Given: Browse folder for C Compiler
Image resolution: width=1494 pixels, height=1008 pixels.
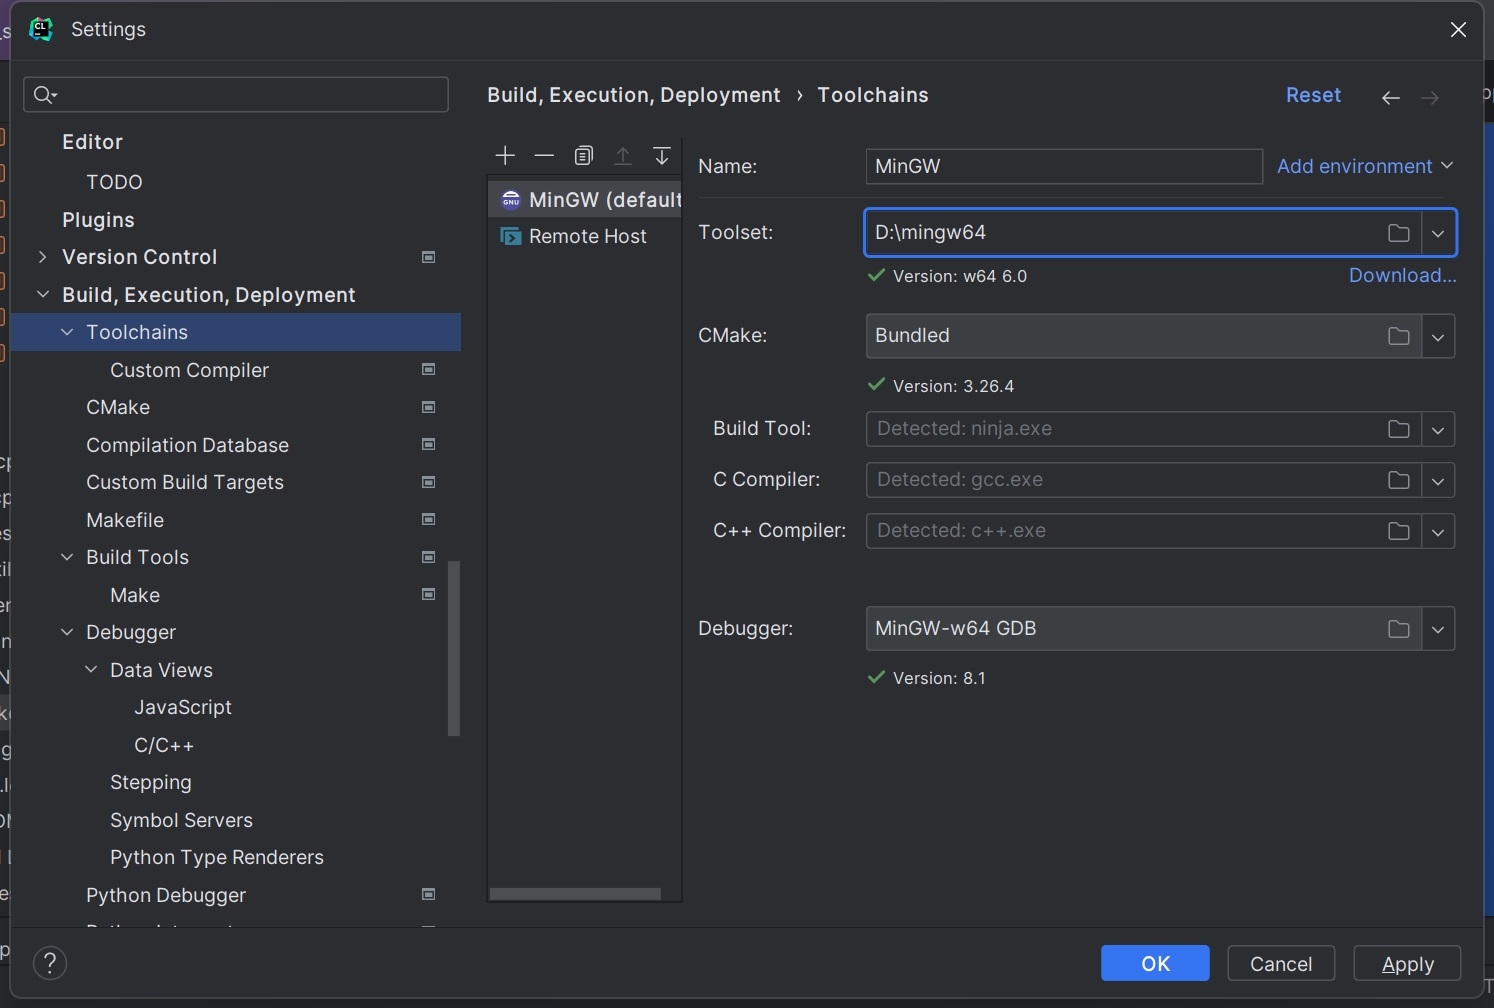Looking at the screenshot, I should 1399,480.
